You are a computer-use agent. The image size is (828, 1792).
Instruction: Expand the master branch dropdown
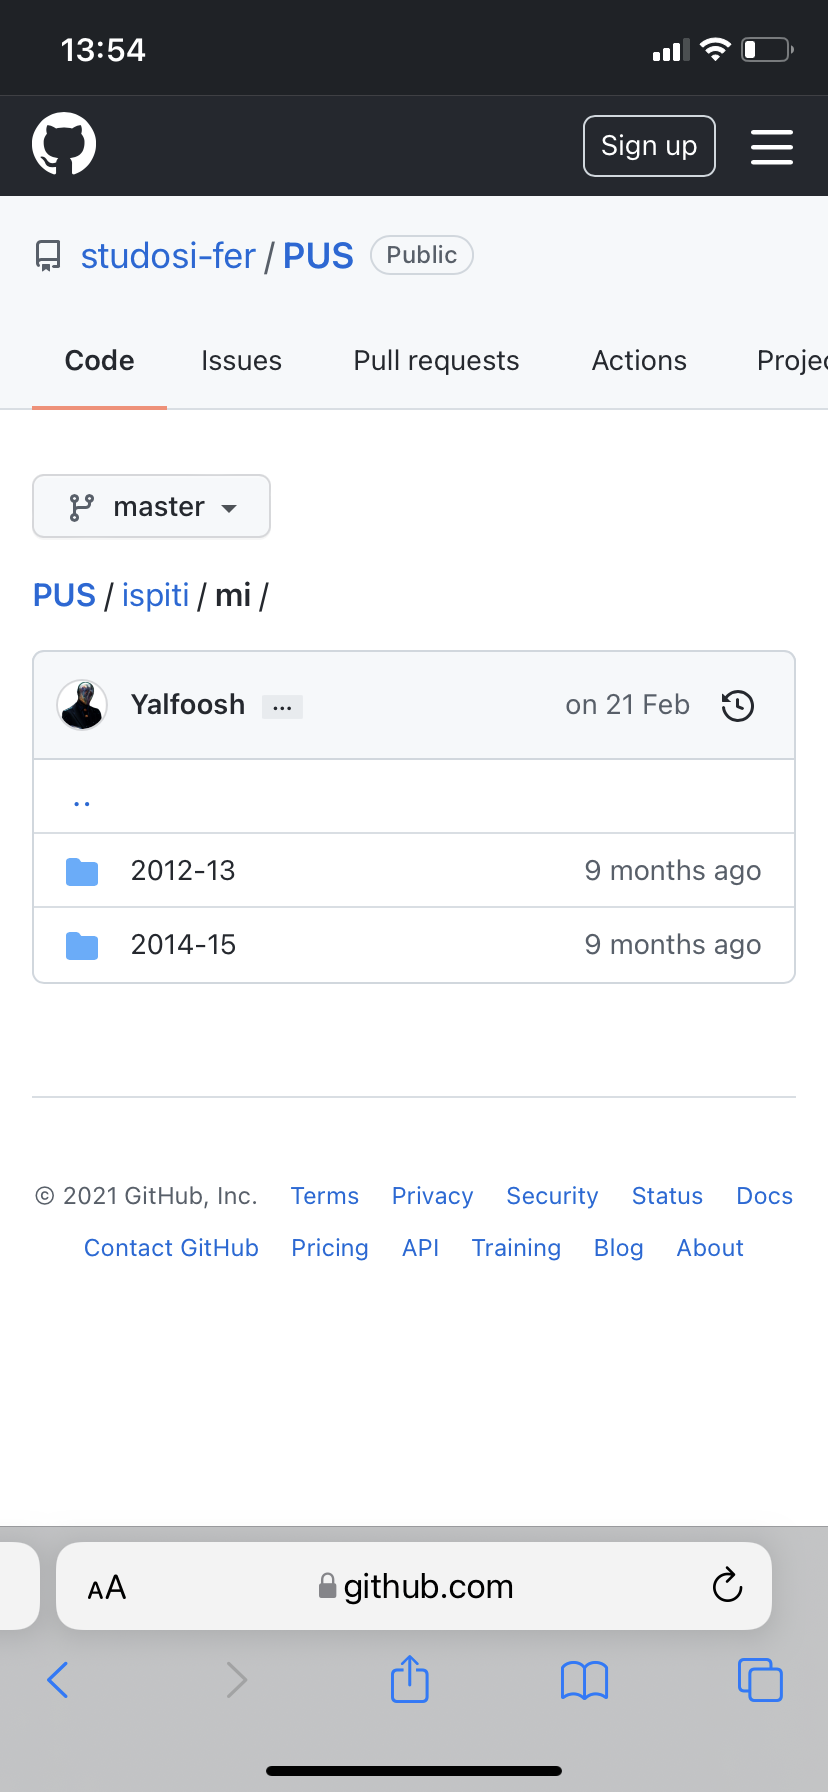click(151, 506)
